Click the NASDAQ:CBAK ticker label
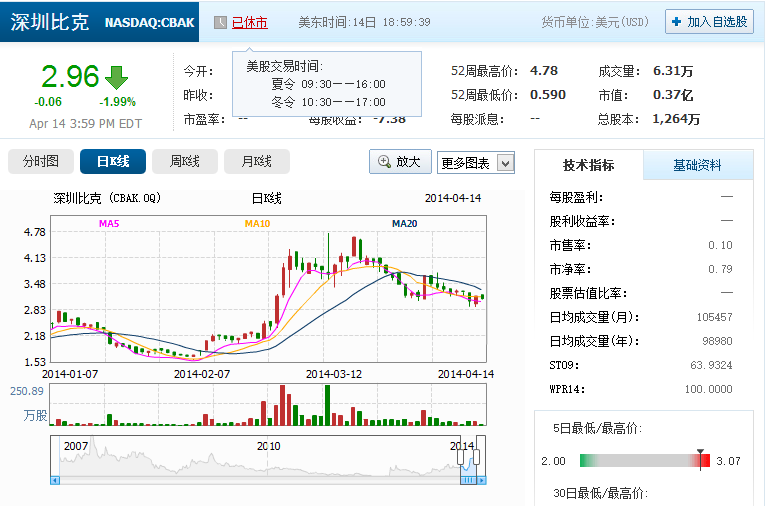The image size is (766, 506). [x=149, y=22]
